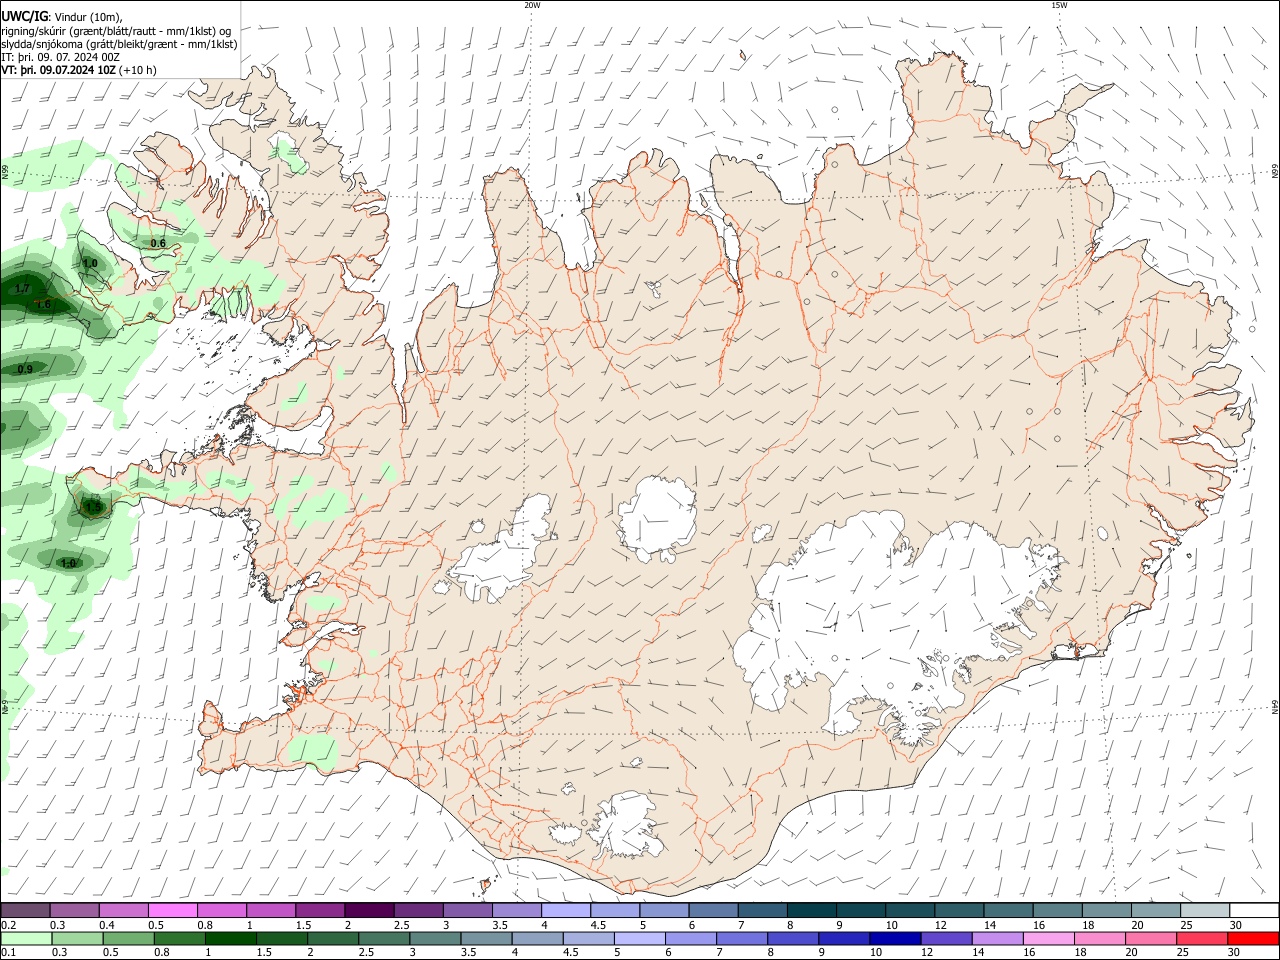This screenshot has height=960, width=1280.
Task: Select the 14–16 lilac swatch in lower legend
Action: (996, 938)
